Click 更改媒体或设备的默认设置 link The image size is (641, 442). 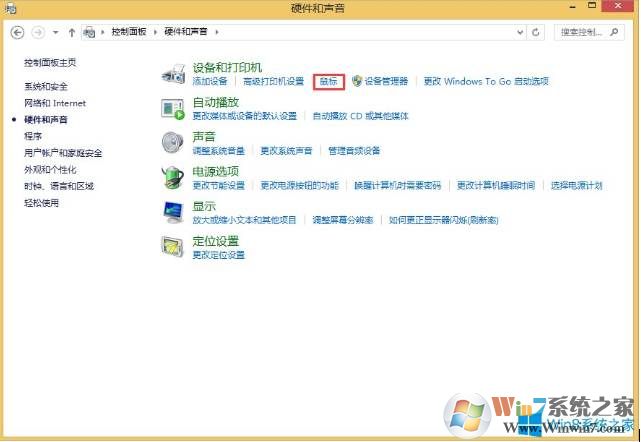click(x=244, y=116)
